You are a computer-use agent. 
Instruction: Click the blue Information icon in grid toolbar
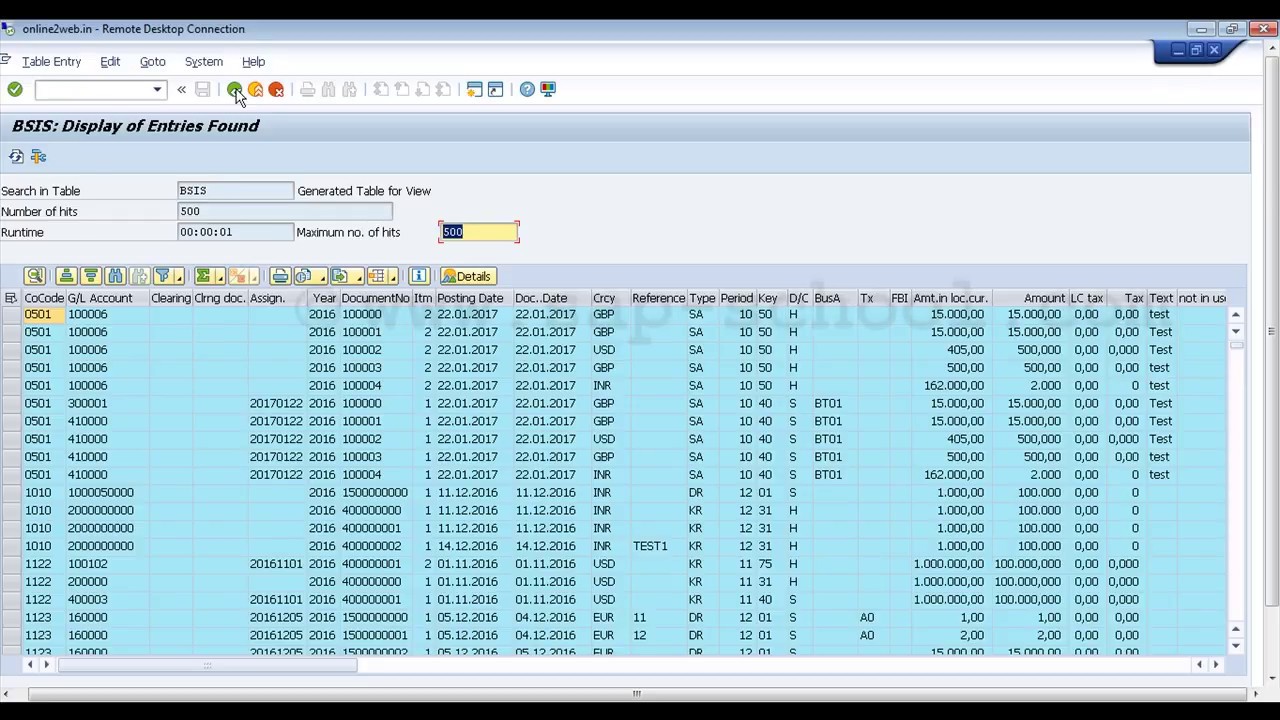tap(419, 276)
